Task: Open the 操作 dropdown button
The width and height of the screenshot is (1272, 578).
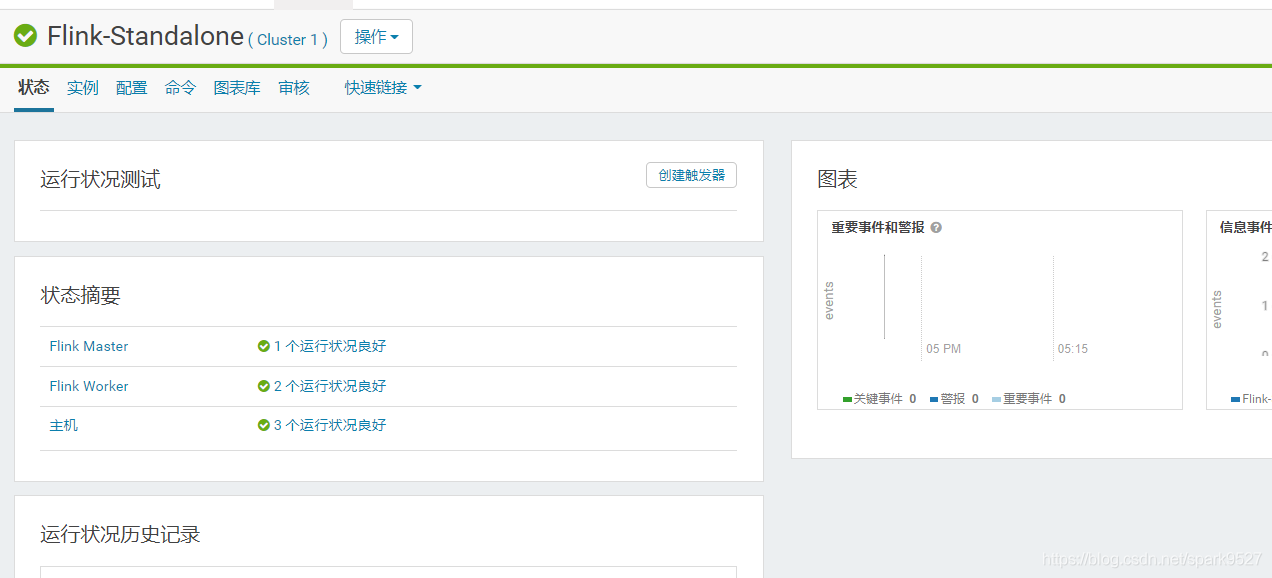Action: pyautogui.click(x=376, y=37)
